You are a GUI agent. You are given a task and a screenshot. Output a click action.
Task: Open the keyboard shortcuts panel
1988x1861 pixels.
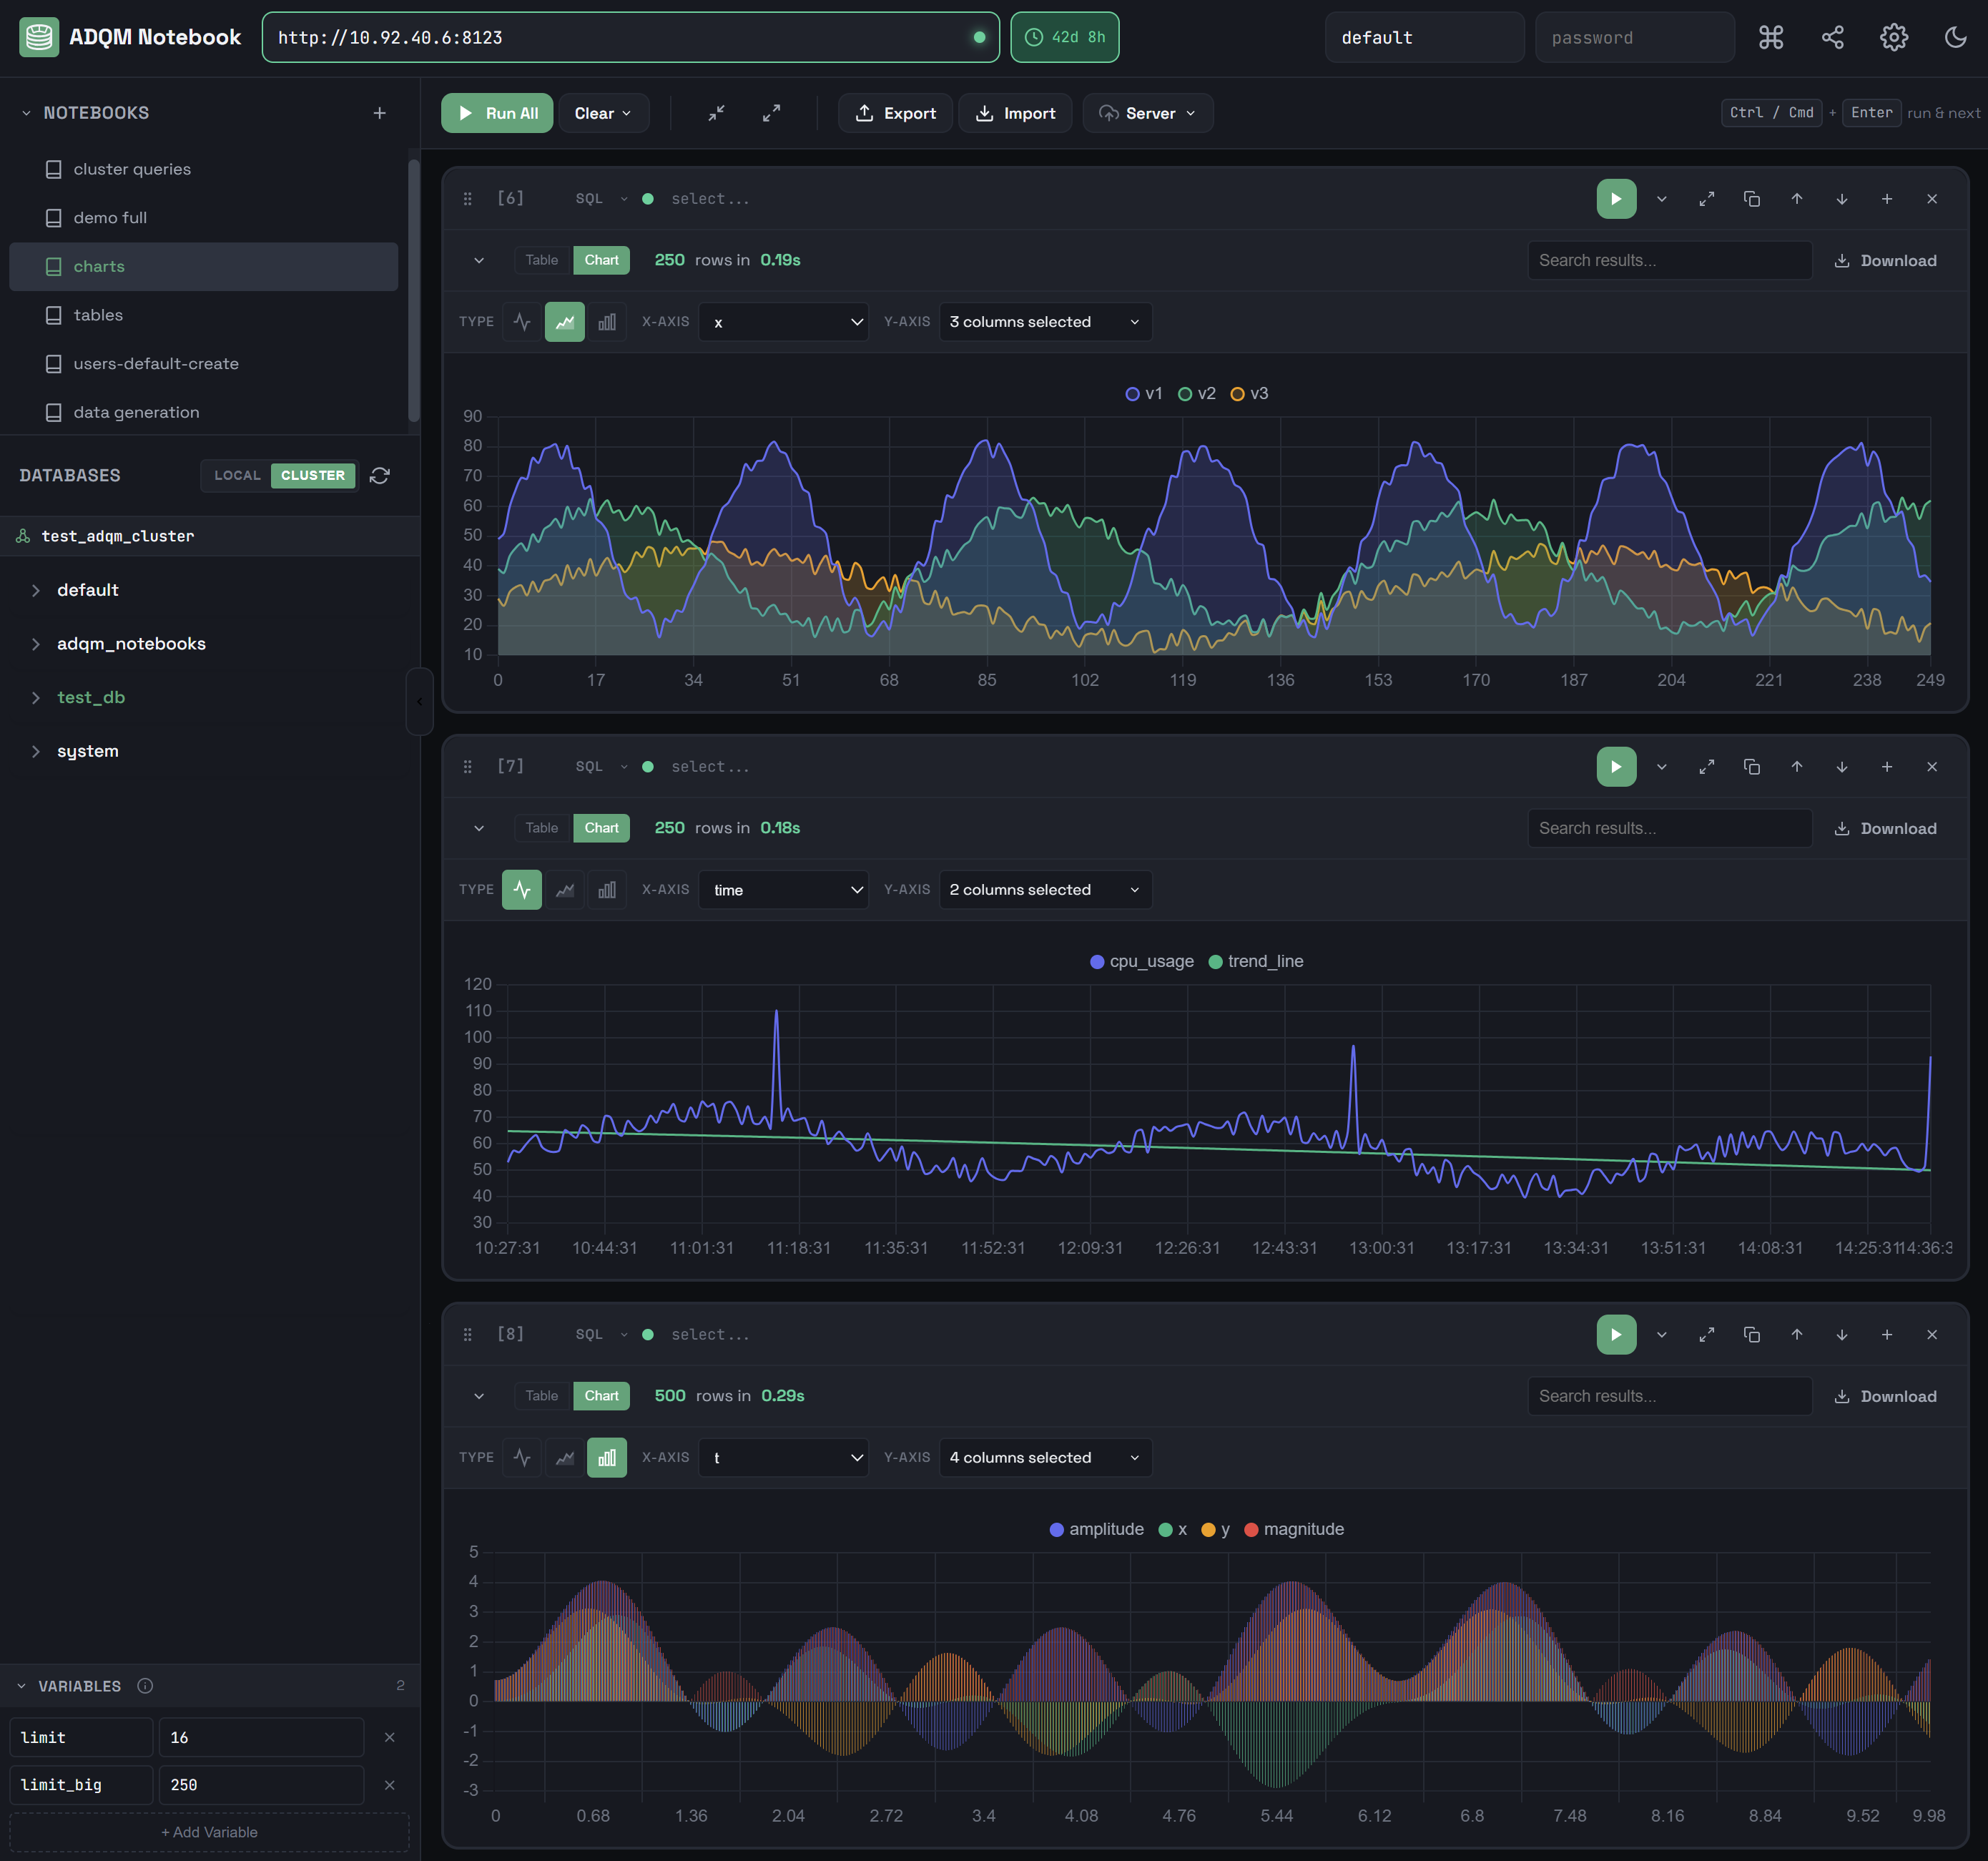(1772, 37)
